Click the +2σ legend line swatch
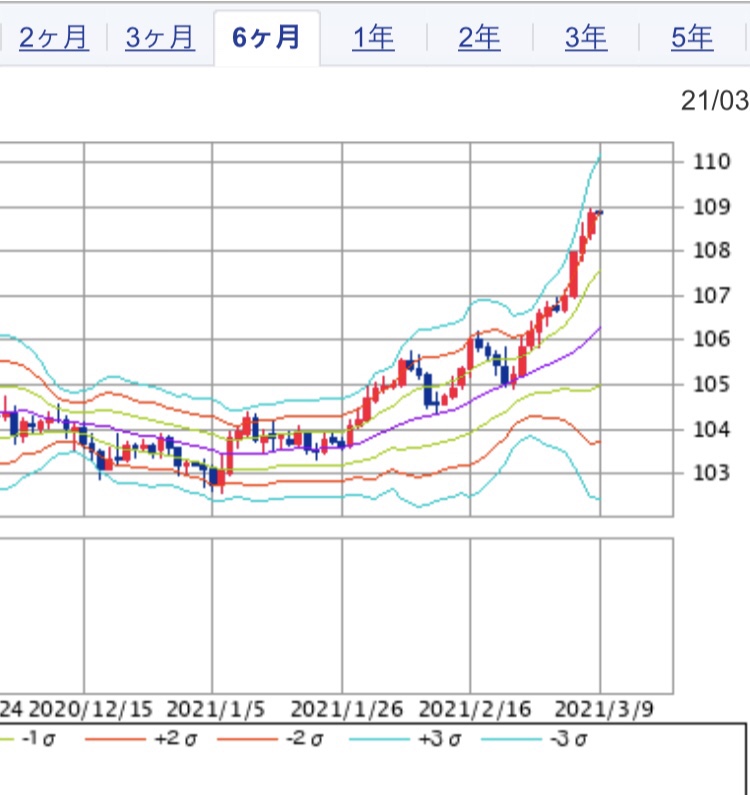This screenshot has width=750, height=795. click(x=115, y=740)
